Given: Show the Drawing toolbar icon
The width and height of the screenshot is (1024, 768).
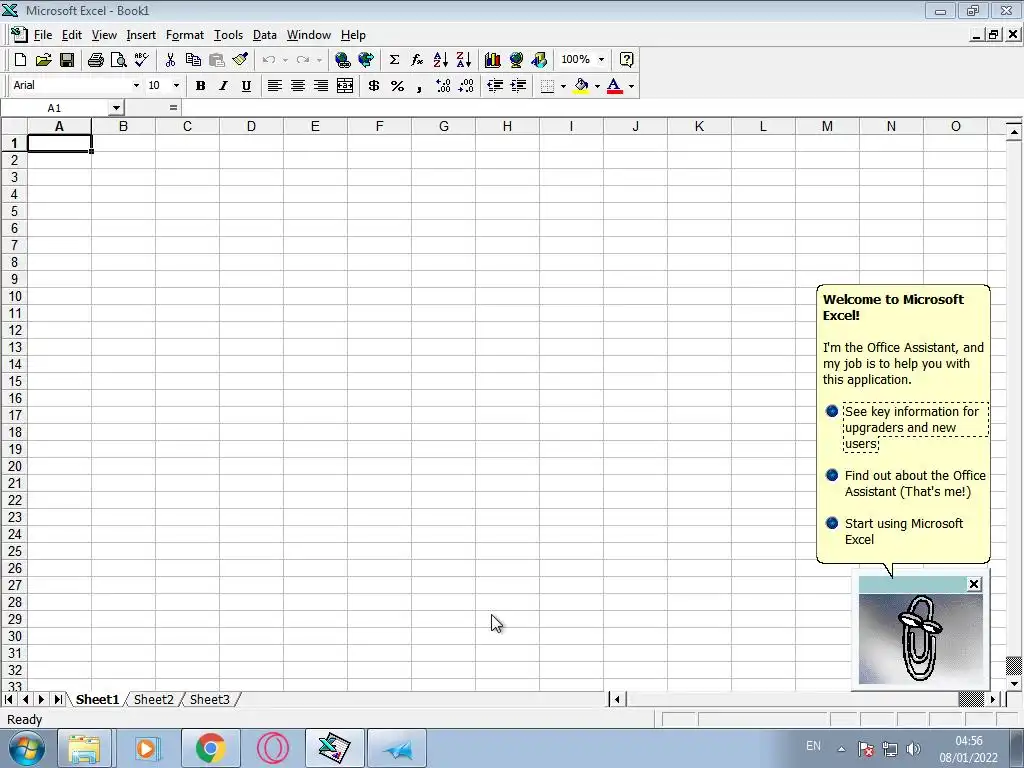Looking at the screenshot, I should (x=539, y=60).
